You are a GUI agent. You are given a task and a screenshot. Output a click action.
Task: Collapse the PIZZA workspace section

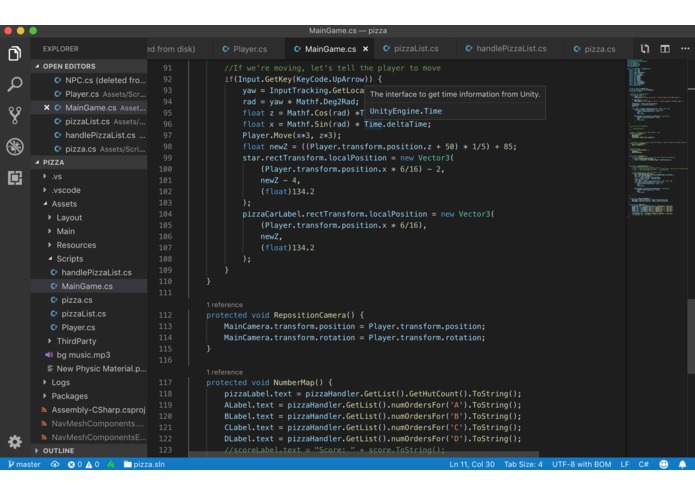(89, 163)
